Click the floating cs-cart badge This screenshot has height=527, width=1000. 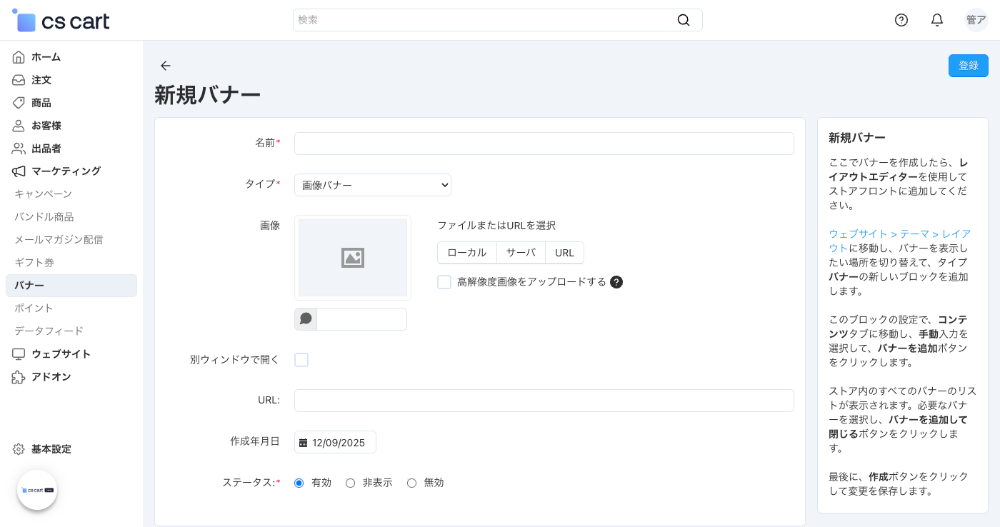click(37, 490)
